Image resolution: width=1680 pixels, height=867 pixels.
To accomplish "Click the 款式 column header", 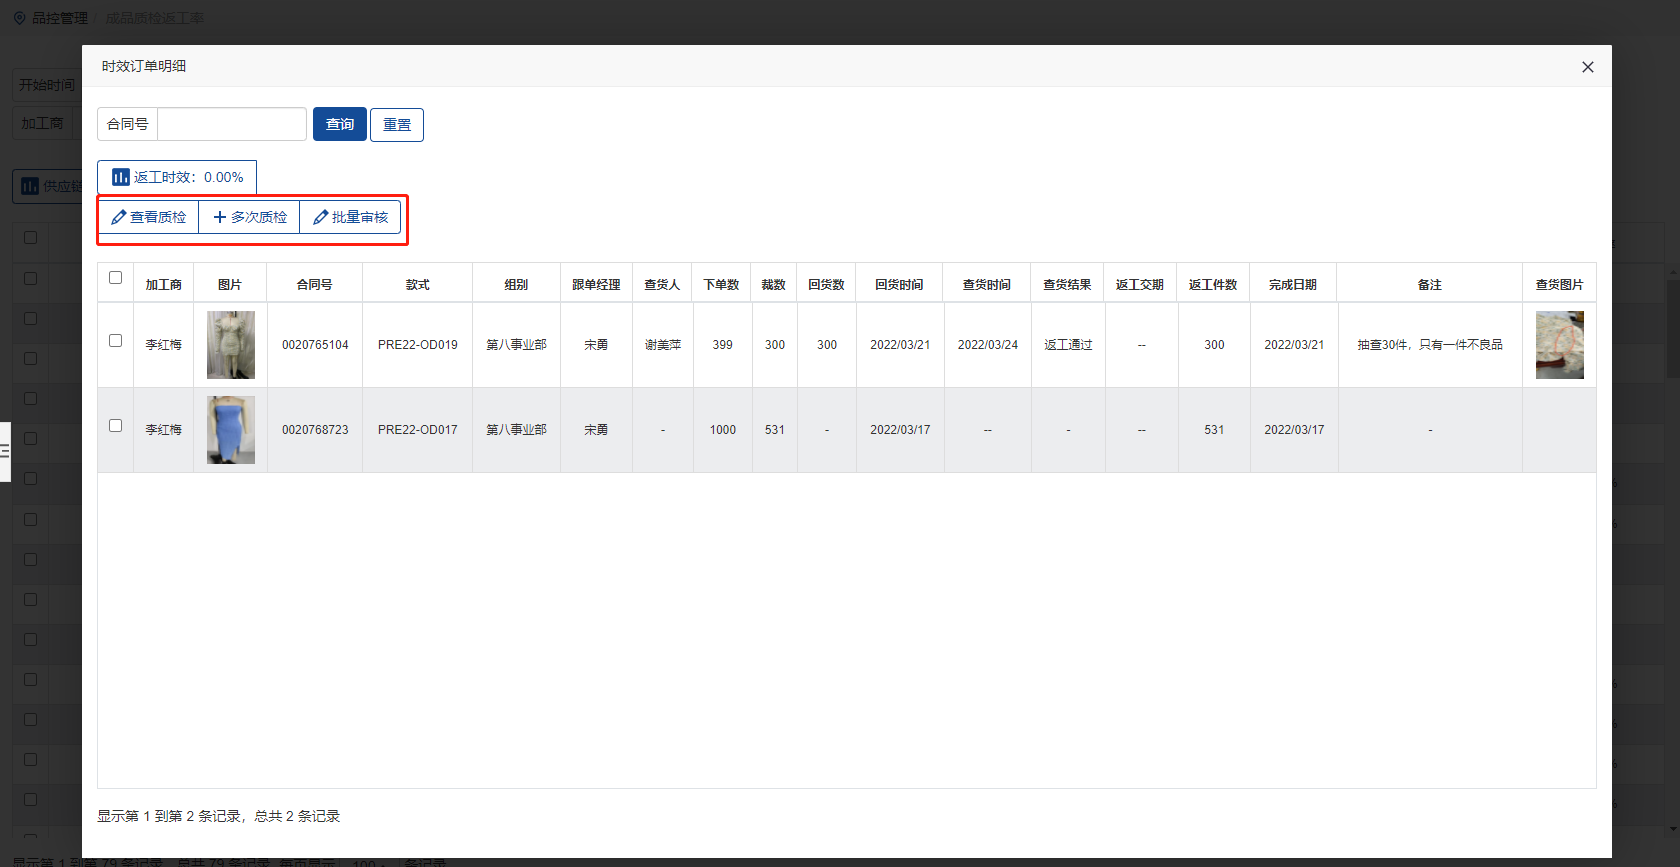I will coord(418,285).
